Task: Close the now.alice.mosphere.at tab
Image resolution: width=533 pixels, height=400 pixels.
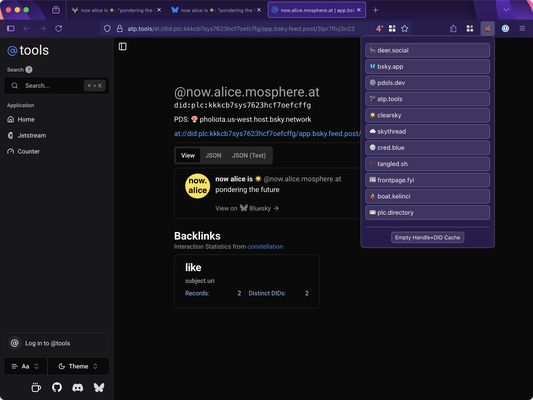Action: [359, 10]
